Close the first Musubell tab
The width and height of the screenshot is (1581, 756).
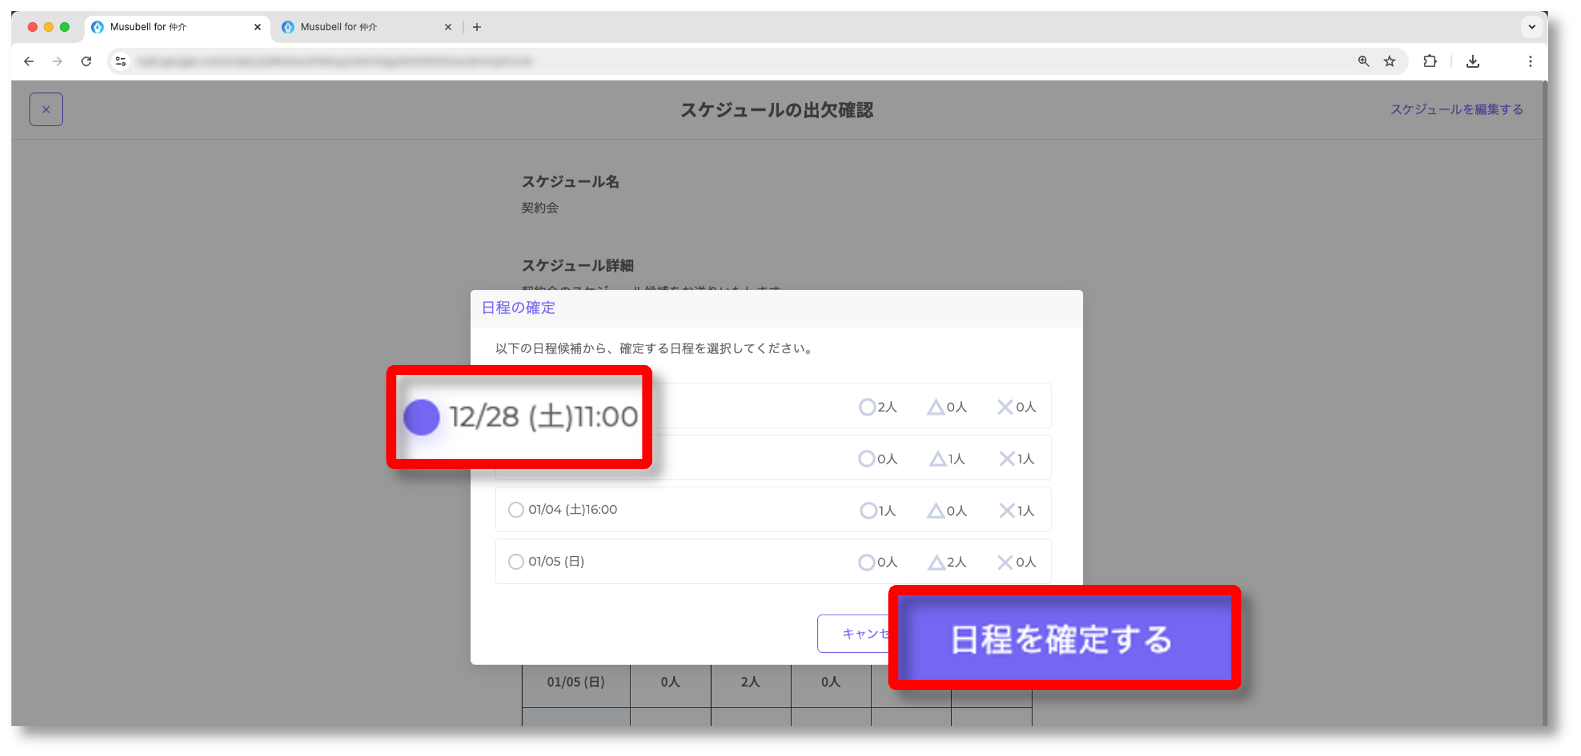pyautogui.click(x=257, y=27)
